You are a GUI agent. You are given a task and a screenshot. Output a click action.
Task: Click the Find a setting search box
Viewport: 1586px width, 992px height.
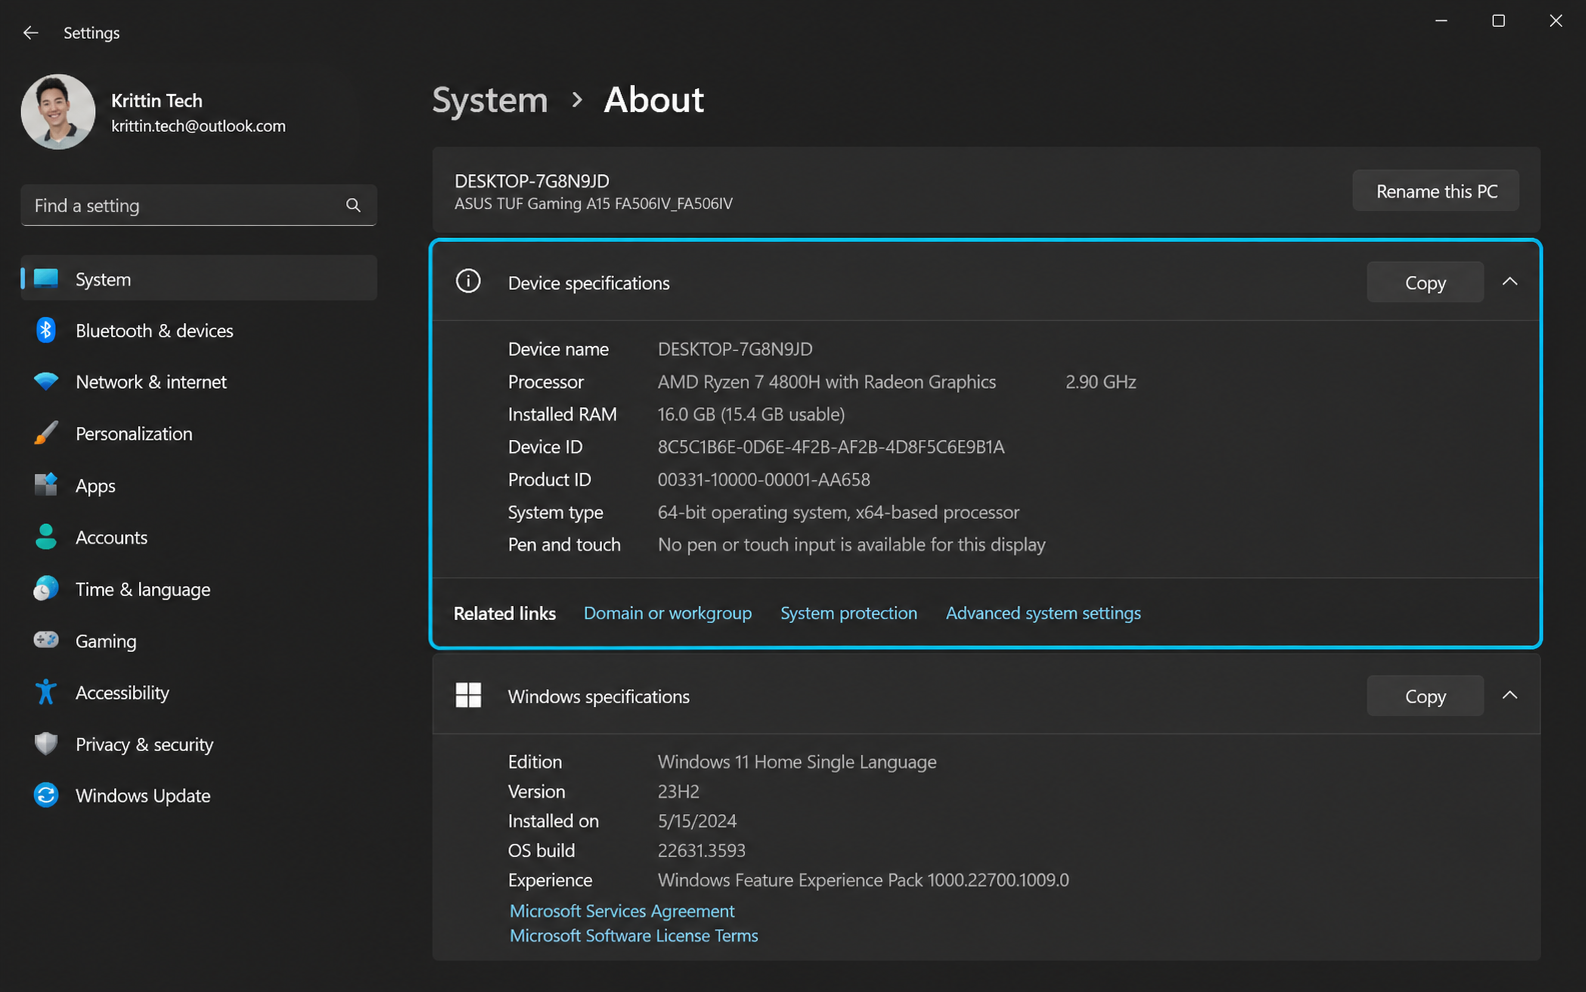tap(199, 205)
